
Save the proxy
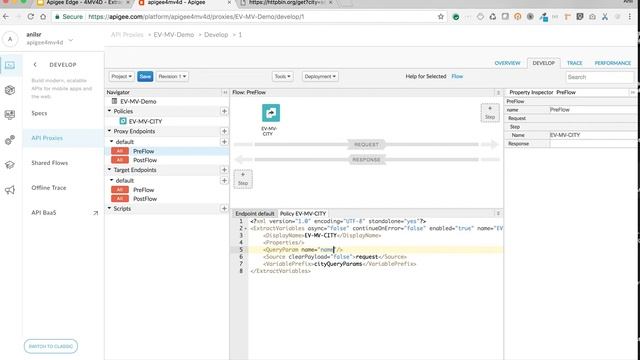tap(145, 76)
